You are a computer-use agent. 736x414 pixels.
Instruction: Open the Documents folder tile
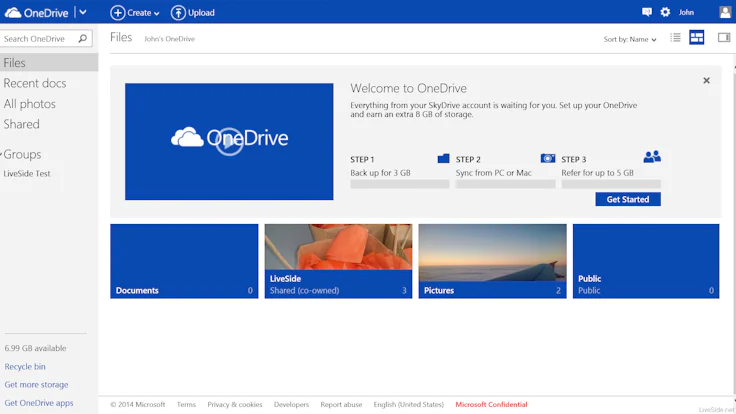184,261
